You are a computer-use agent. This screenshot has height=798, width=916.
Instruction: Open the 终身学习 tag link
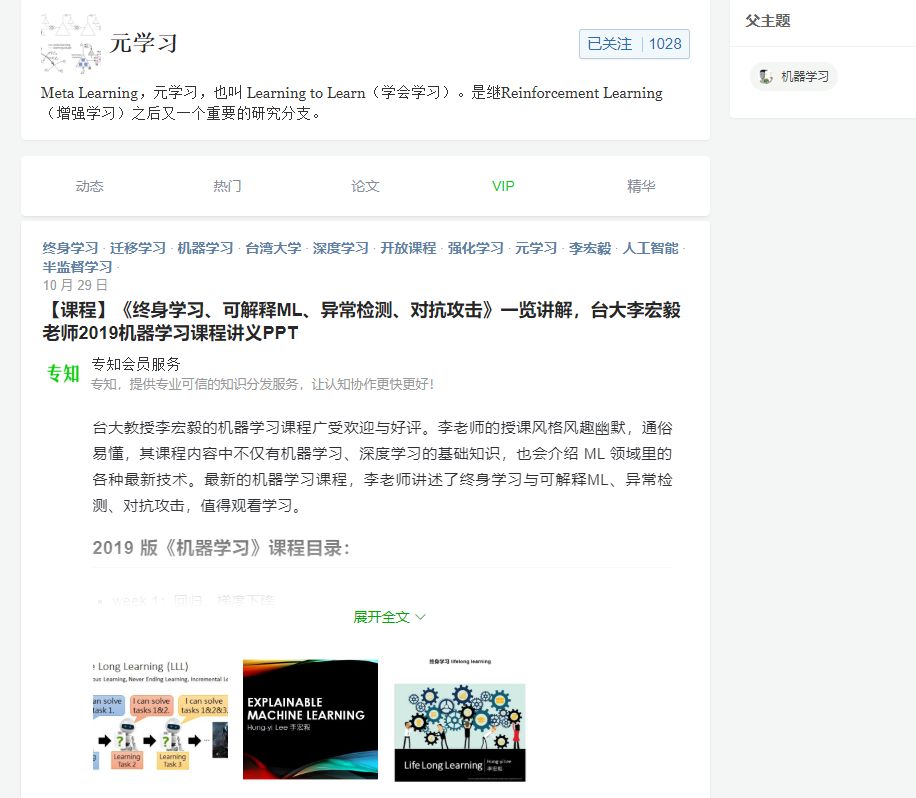(x=70, y=248)
